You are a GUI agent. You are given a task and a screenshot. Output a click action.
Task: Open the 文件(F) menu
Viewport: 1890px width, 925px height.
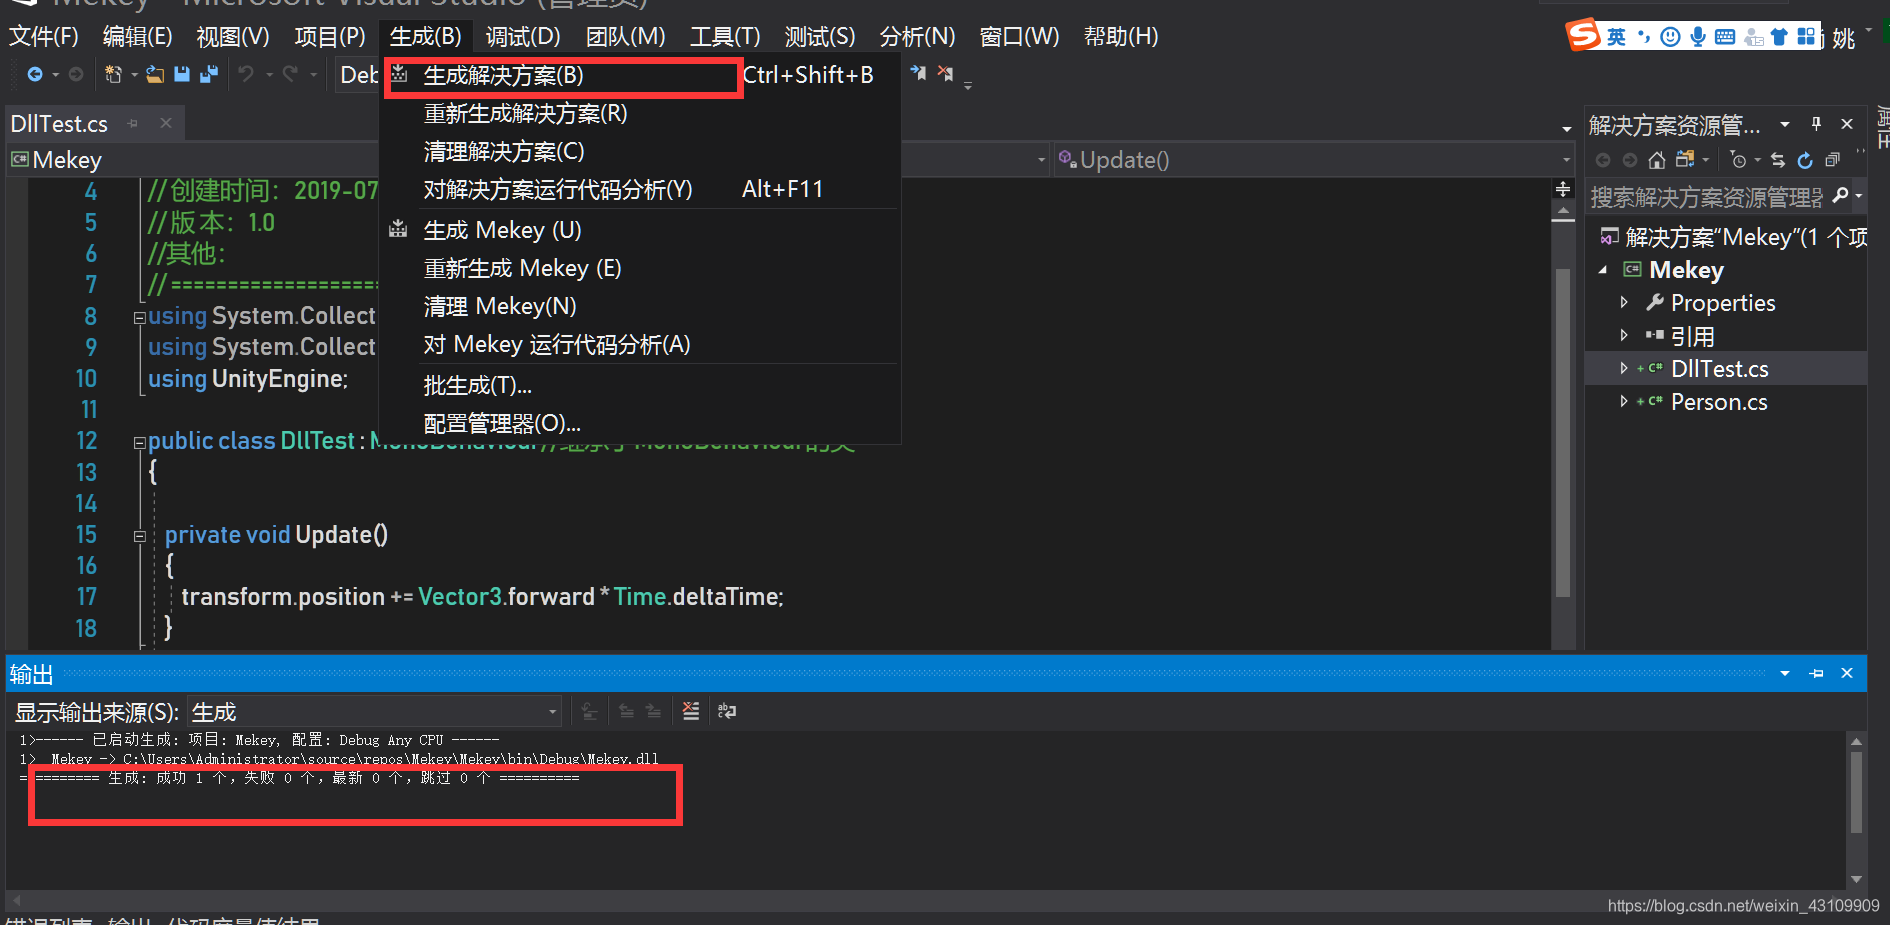point(43,37)
